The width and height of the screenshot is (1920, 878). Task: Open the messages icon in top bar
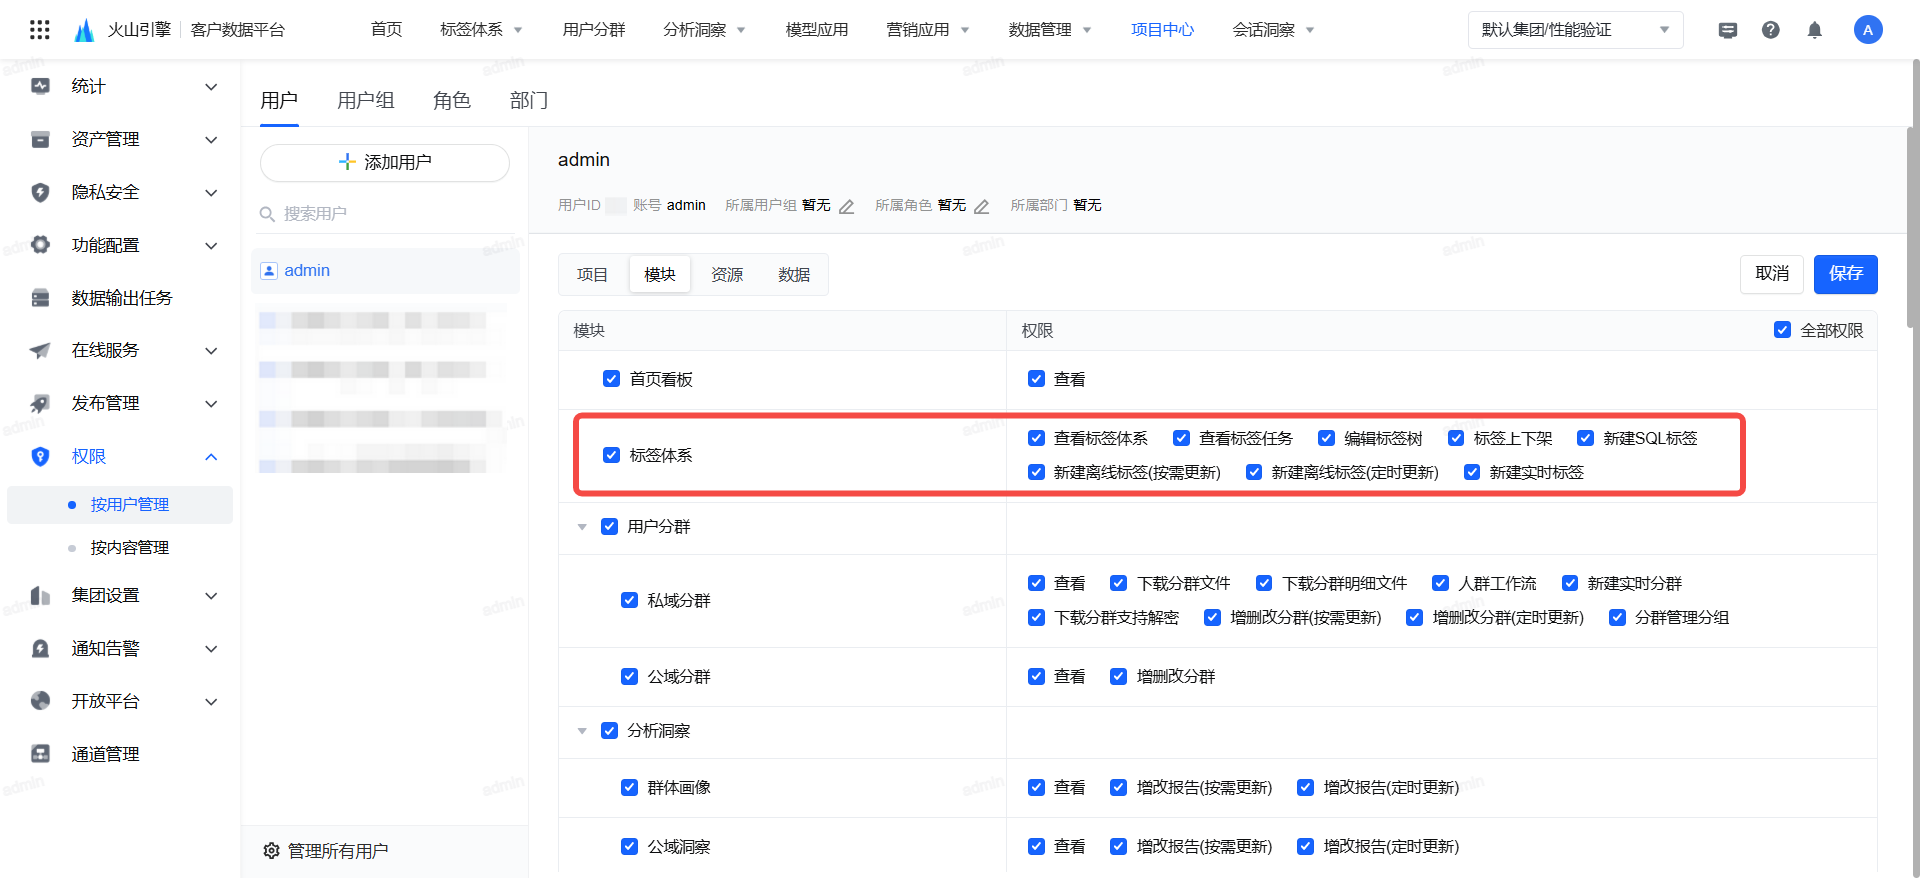point(1727,30)
